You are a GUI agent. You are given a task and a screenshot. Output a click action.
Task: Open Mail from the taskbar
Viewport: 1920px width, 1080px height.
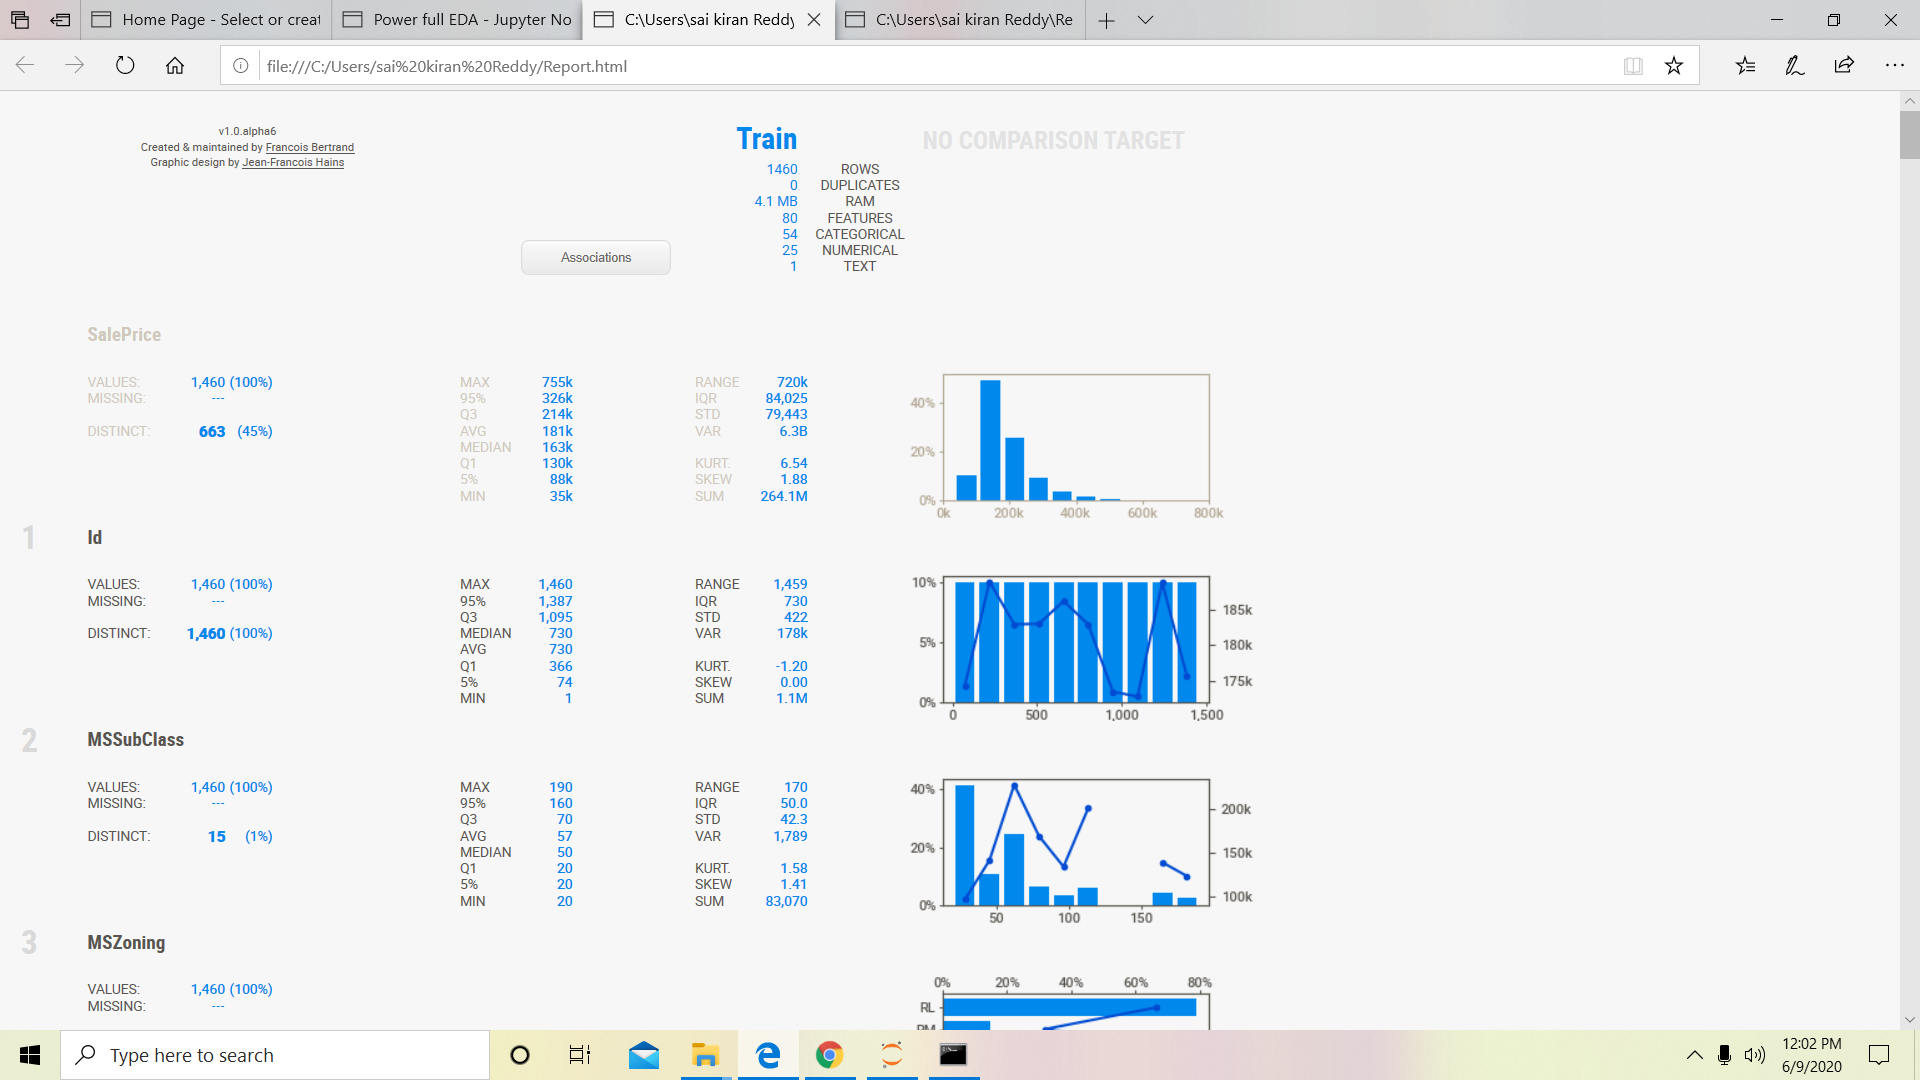[643, 1054]
